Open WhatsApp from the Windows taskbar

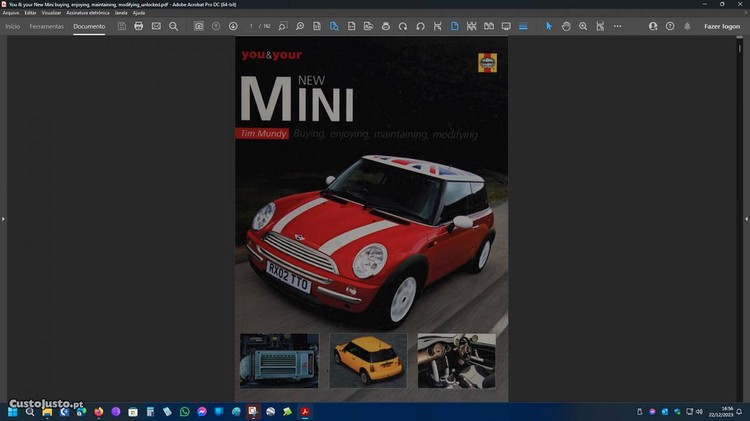pyautogui.click(x=184, y=411)
